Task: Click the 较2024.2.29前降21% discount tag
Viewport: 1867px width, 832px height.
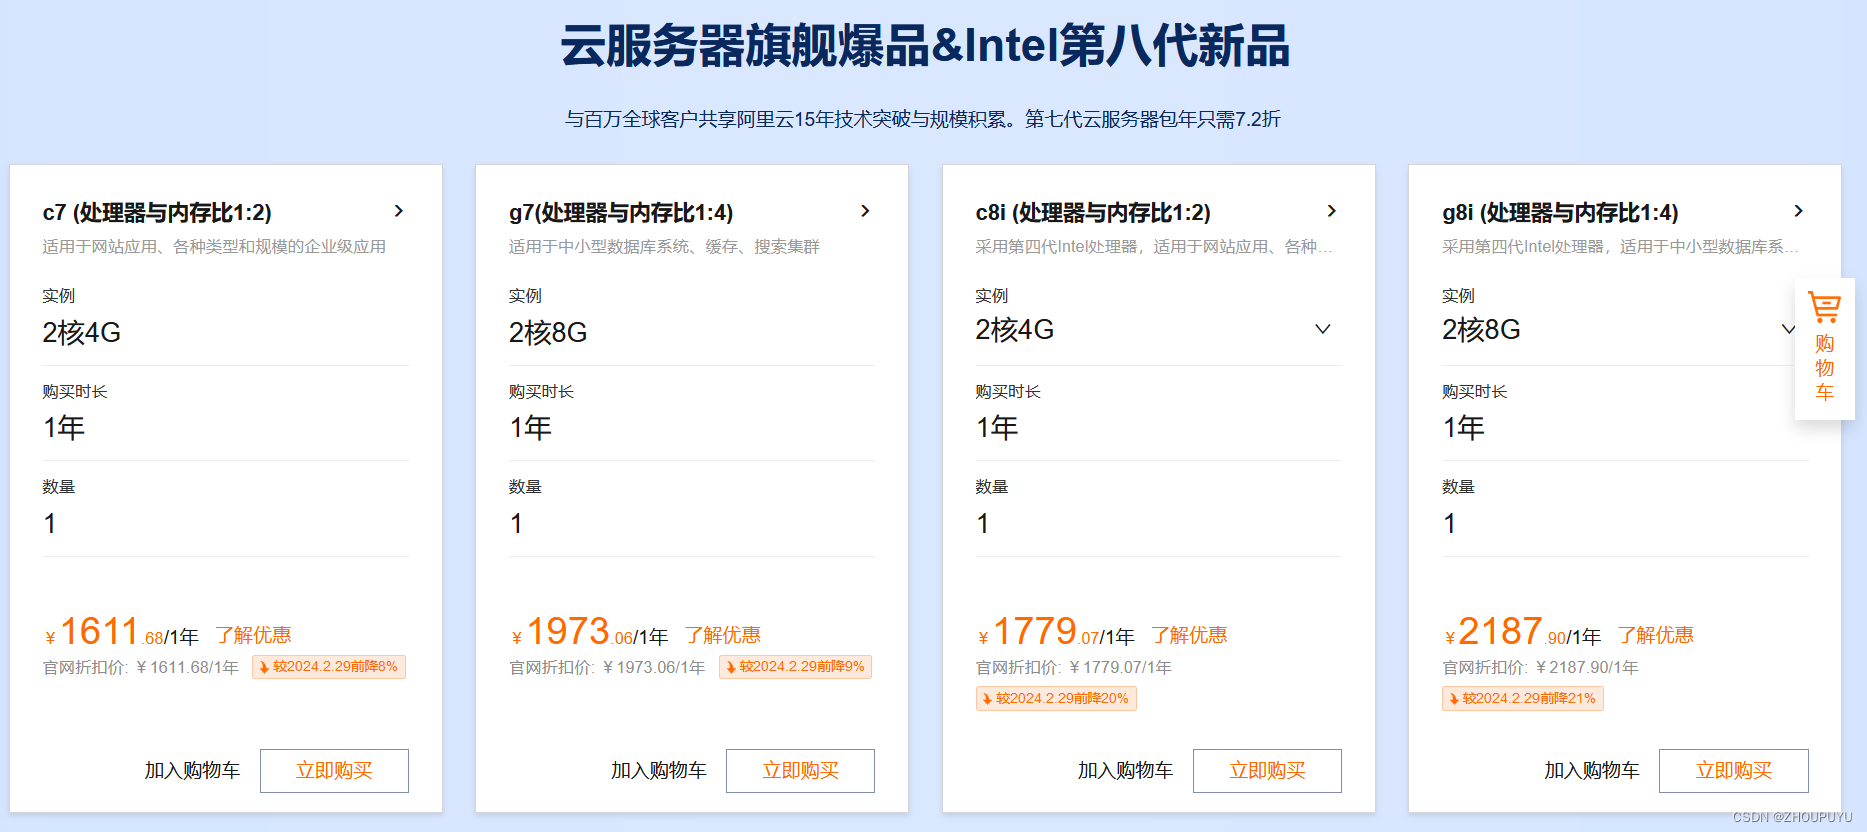Action: point(1523,699)
